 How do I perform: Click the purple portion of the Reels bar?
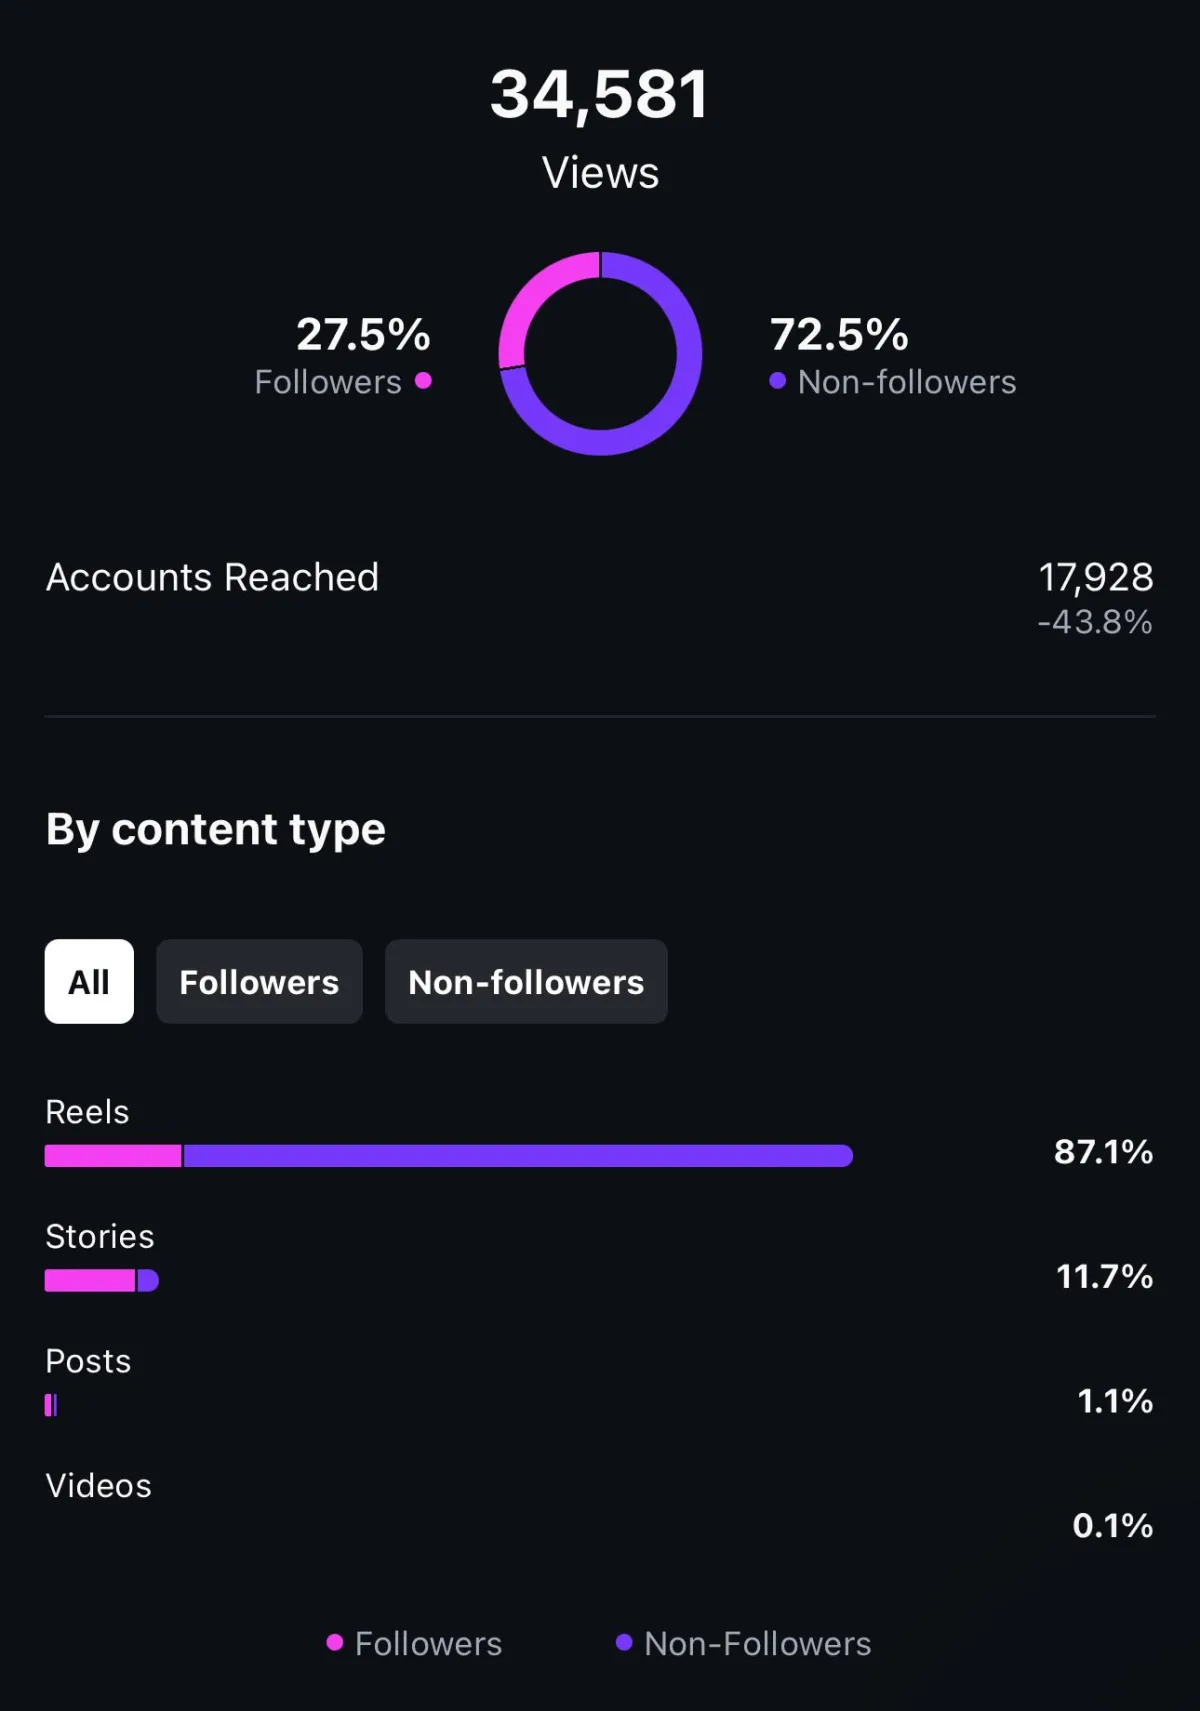pyautogui.click(x=518, y=1156)
